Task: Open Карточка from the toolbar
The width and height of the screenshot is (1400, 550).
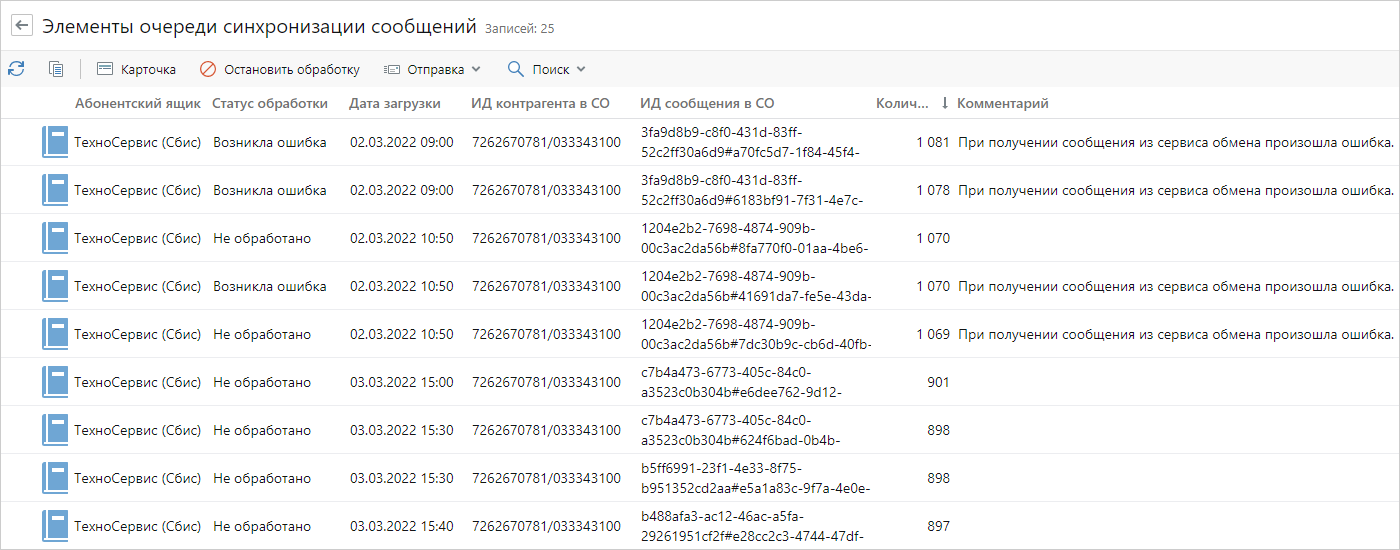Action: [136, 69]
